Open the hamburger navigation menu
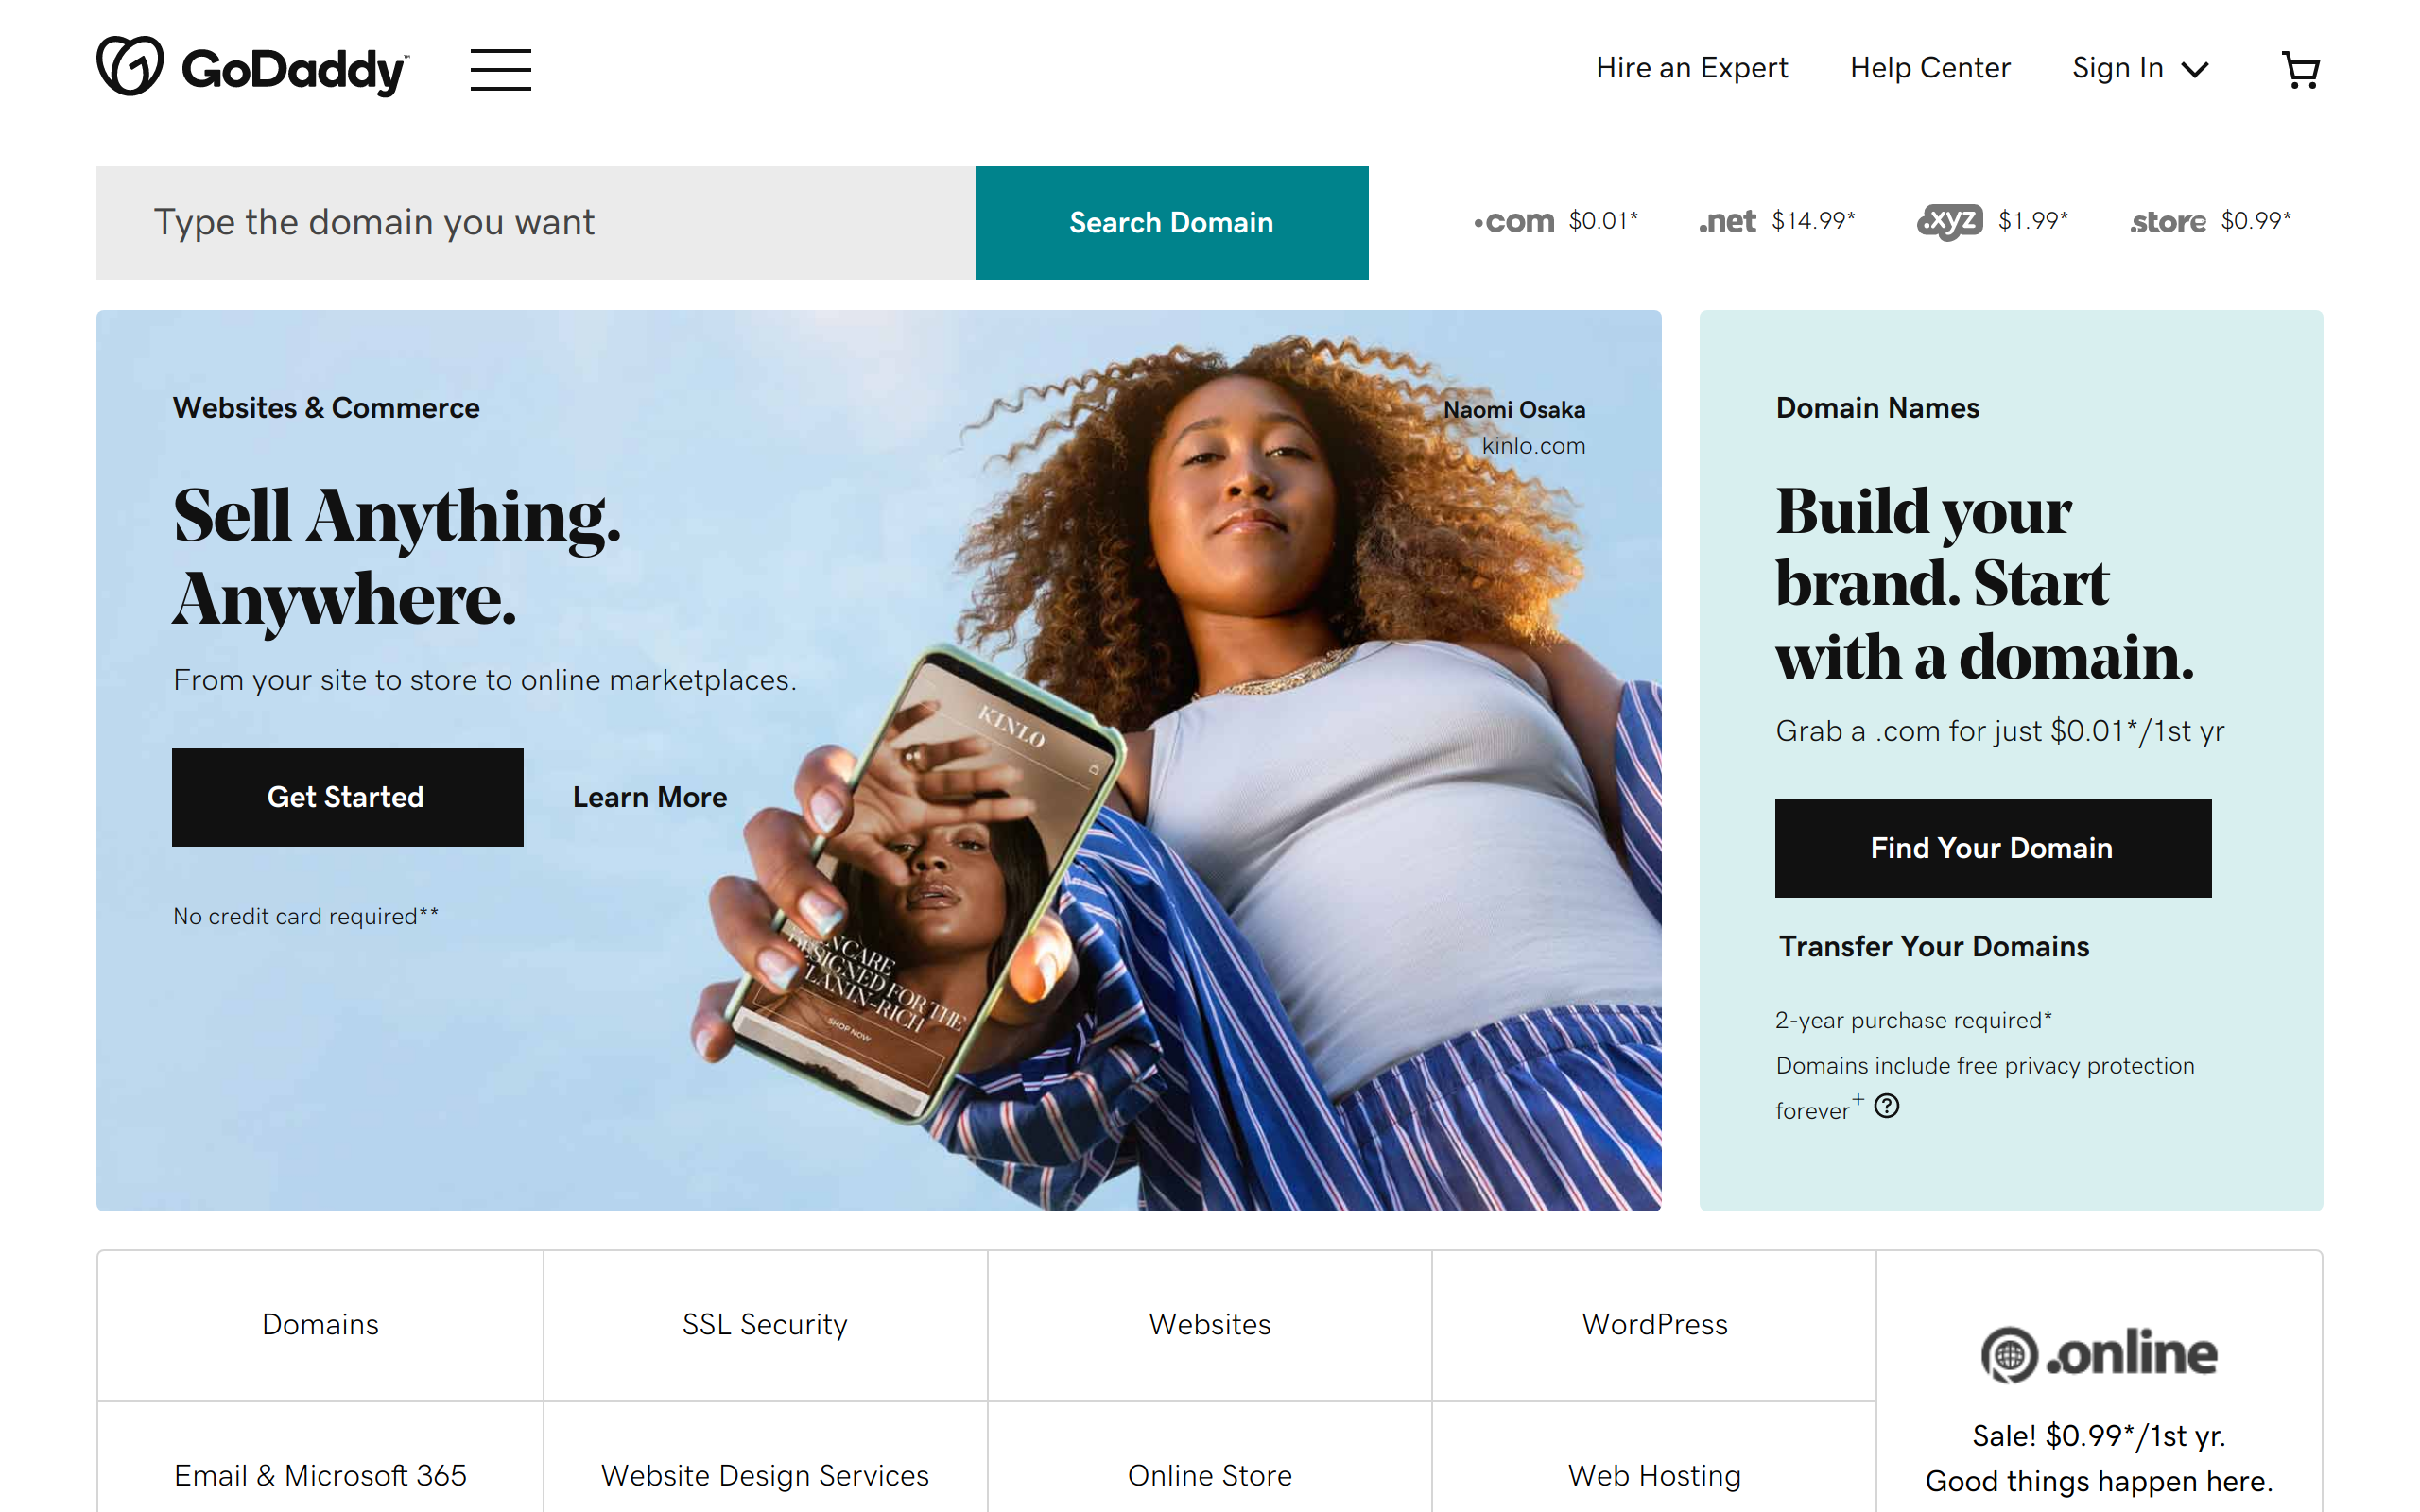 pyautogui.click(x=500, y=69)
